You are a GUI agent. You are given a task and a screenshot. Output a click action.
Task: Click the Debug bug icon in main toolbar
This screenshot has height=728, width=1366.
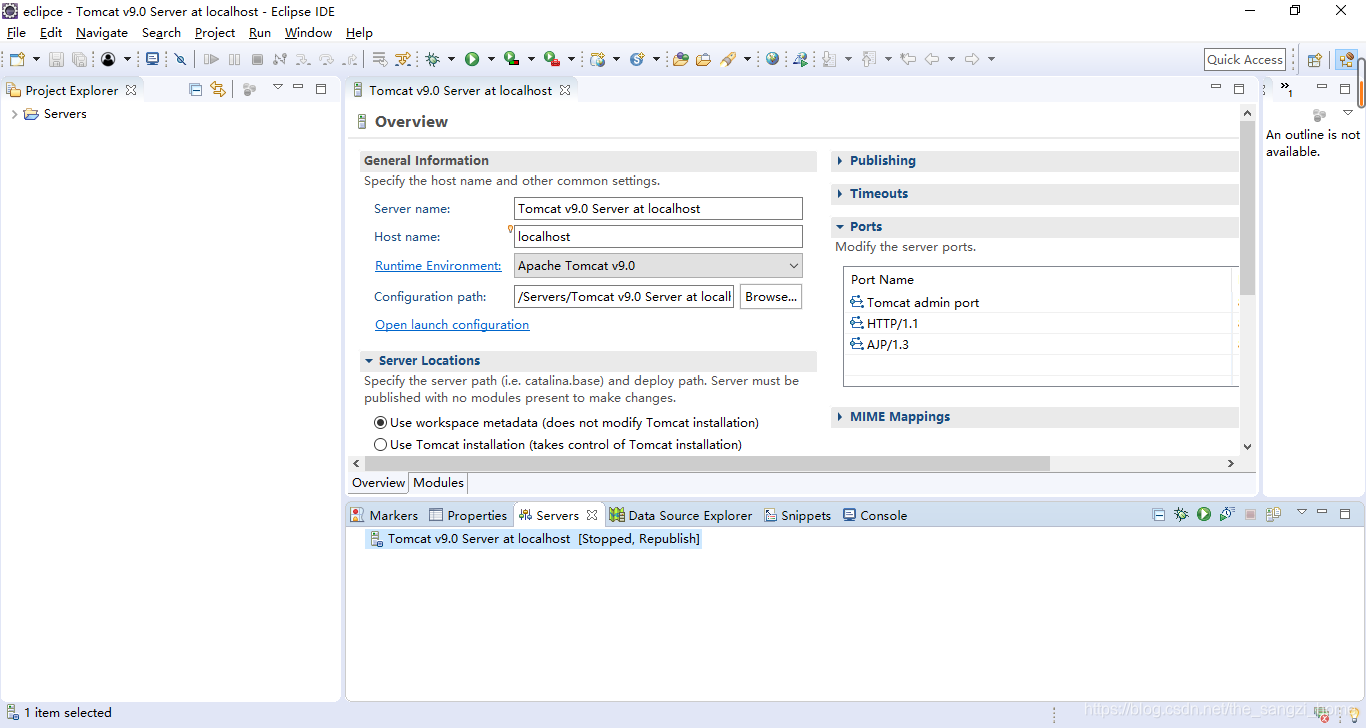click(x=432, y=59)
